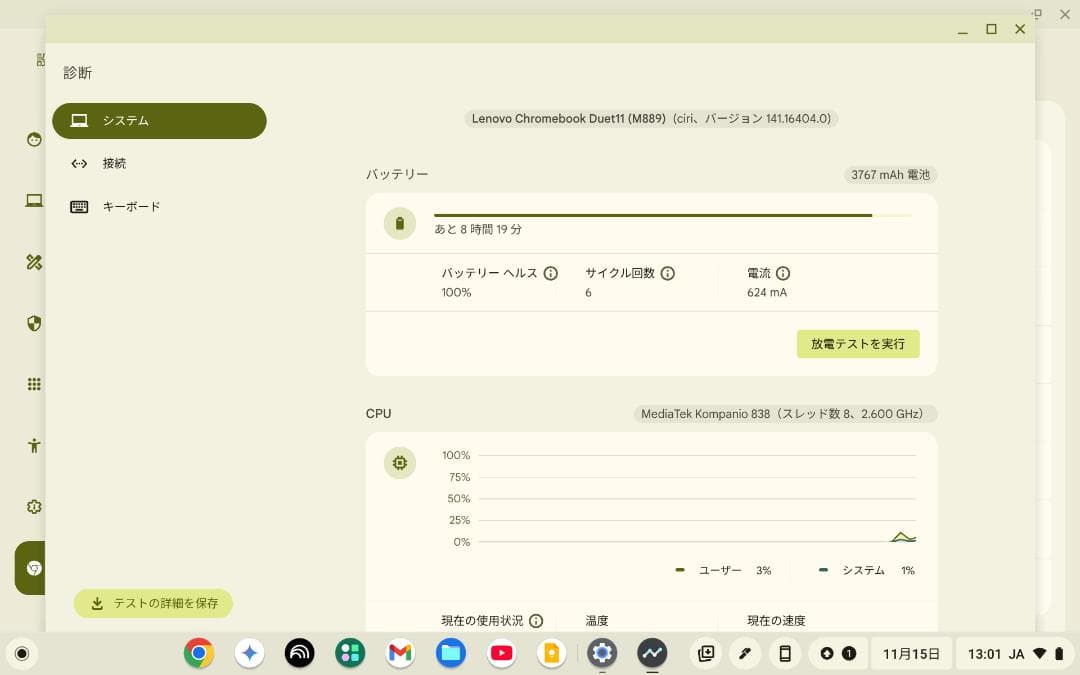Open Gmail from the shelf

point(400,653)
